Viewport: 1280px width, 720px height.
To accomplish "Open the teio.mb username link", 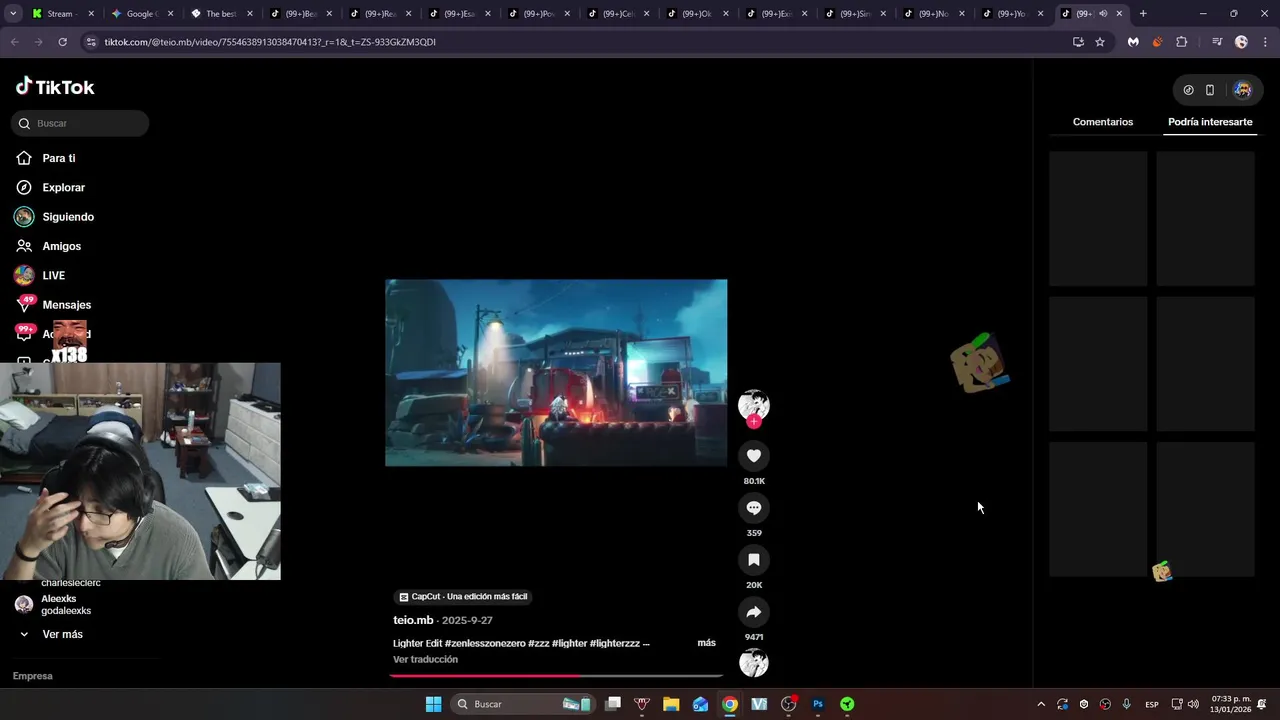I will coord(413,620).
